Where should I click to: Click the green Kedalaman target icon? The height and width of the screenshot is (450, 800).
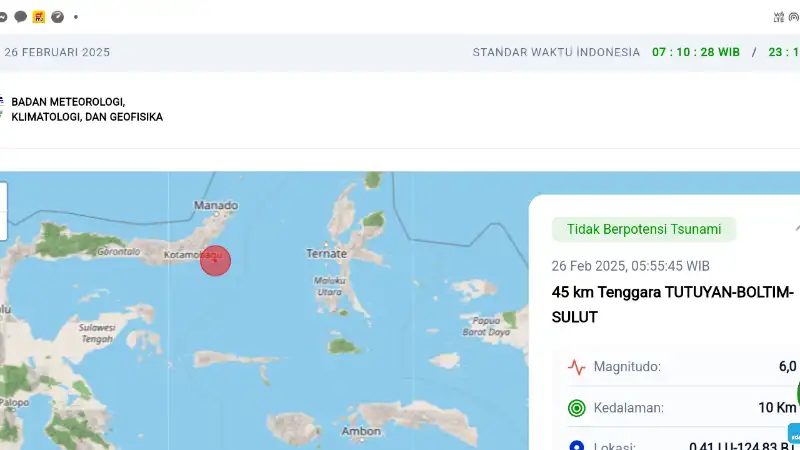click(577, 408)
